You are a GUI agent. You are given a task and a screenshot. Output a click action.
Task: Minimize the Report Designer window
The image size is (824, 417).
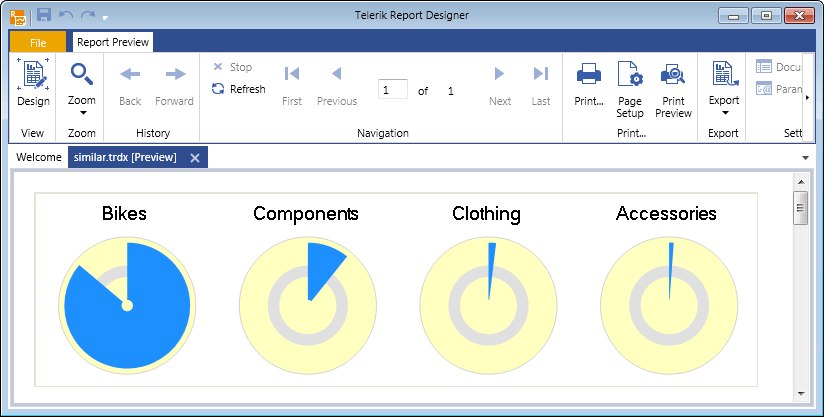point(733,16)
